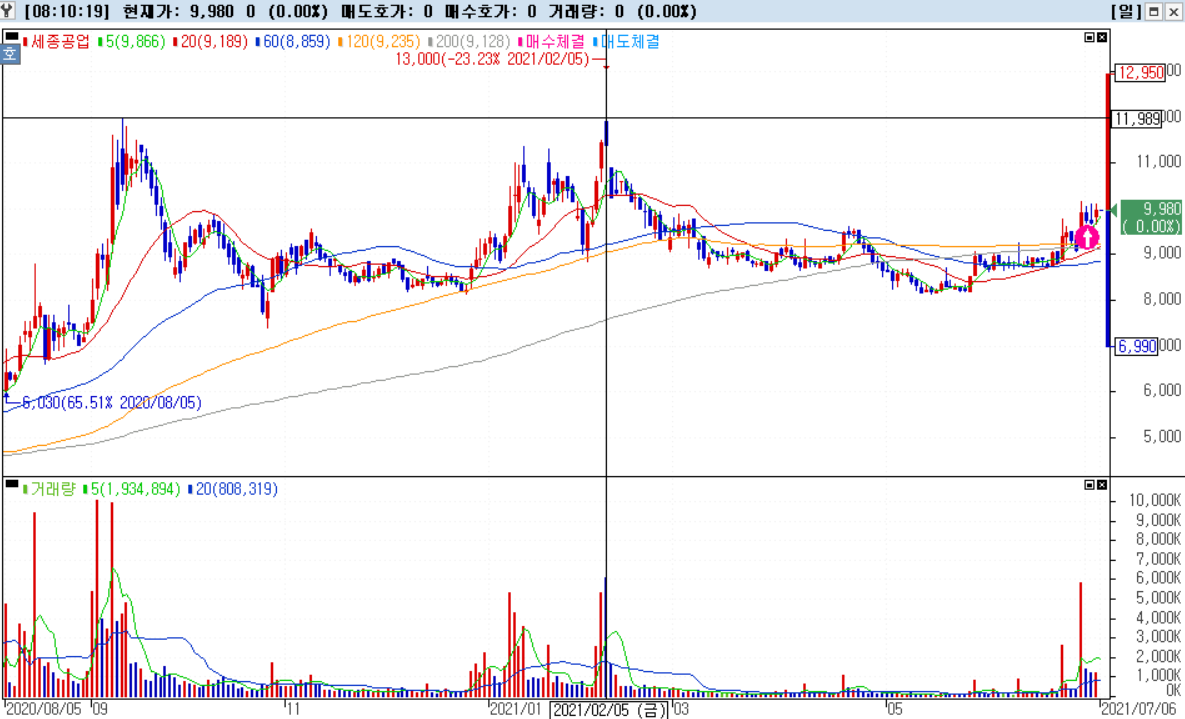Click the 11,989 crosshair price label
This screenshot has width=1185, height=719.
(1137, 118)
